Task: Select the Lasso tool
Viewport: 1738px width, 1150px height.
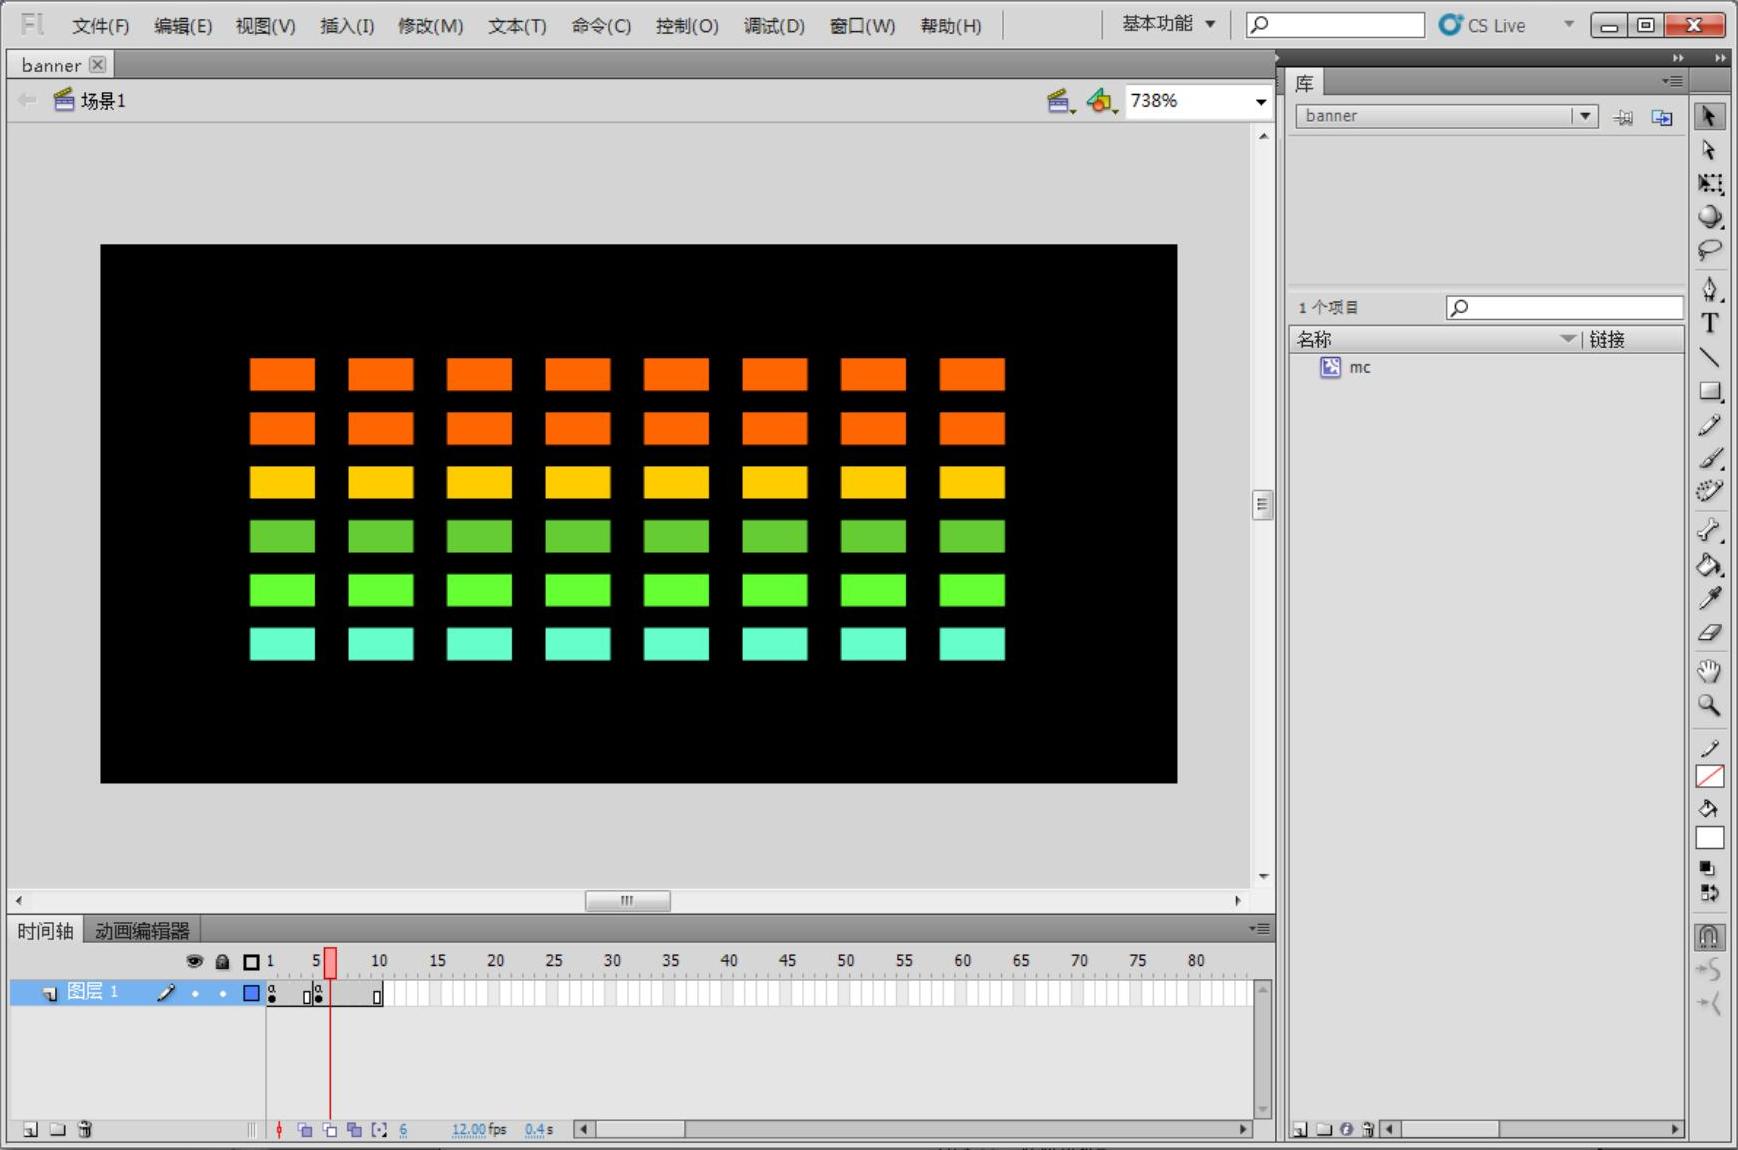Action: (1709, 250)
